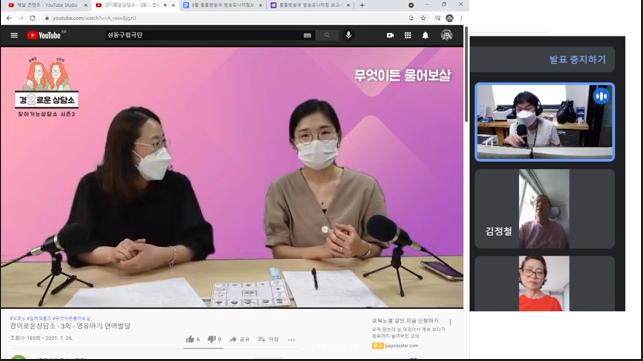Screen dimensions: 643x361
Task: Switch to the Google Docs tab
Action: click(x=223, y=5)
